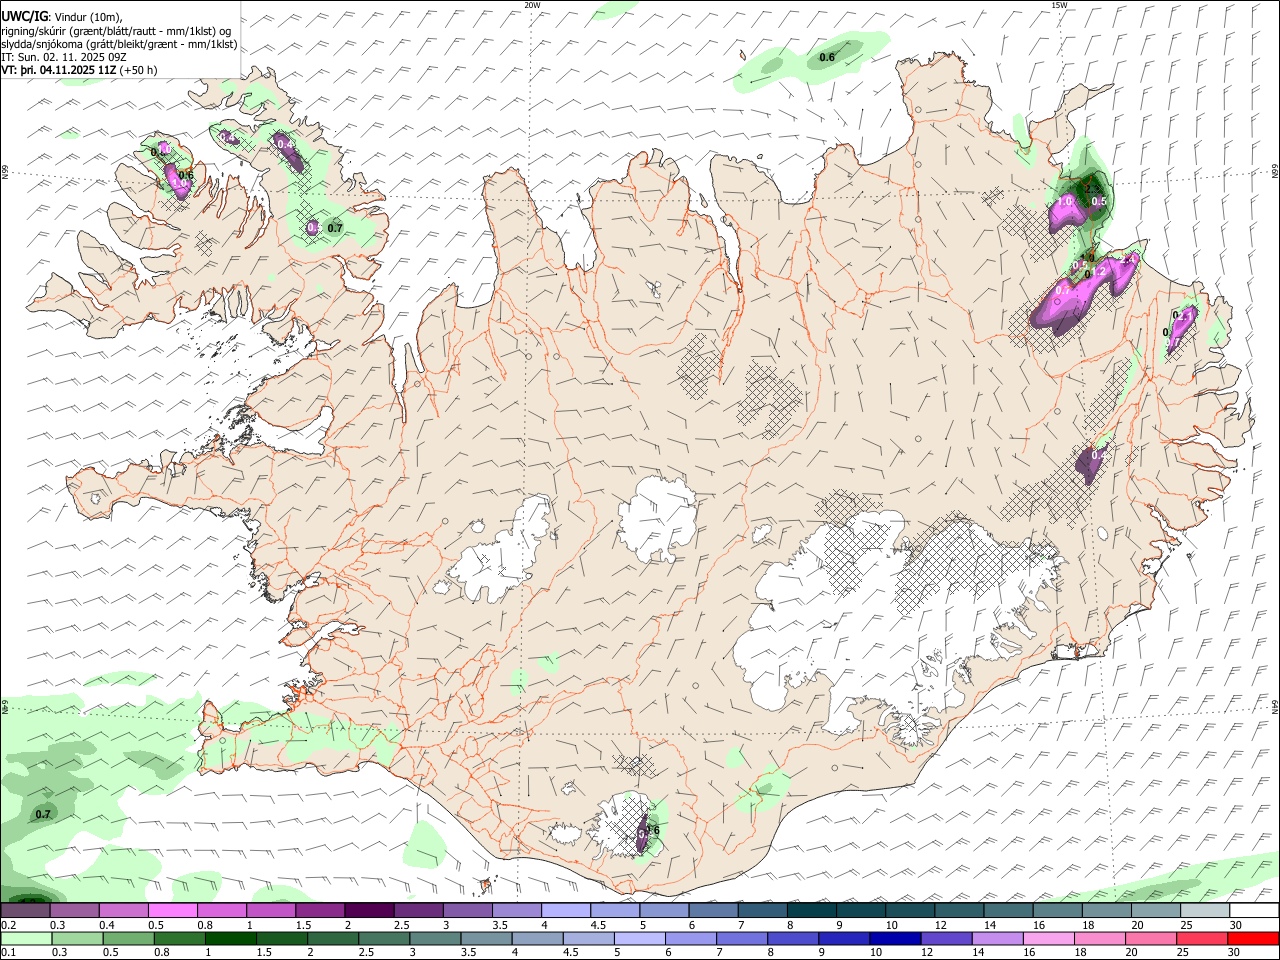Click the '(+50 h)' forecast offset text

139,70
